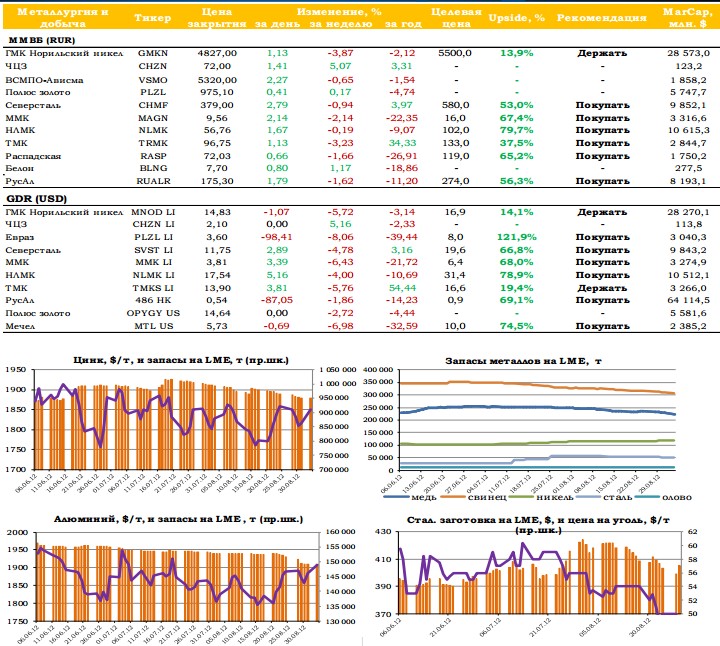The height and width of the screenshot is (646, 720).
Task: Click the 486 HK ticker
Action: pyautogui.click(x=153, y=300)
